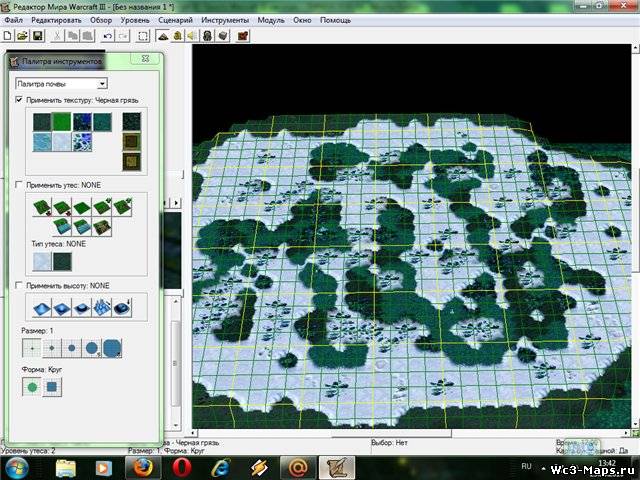Expand the Палитра почвы dropdown

(x=102, y=83)
